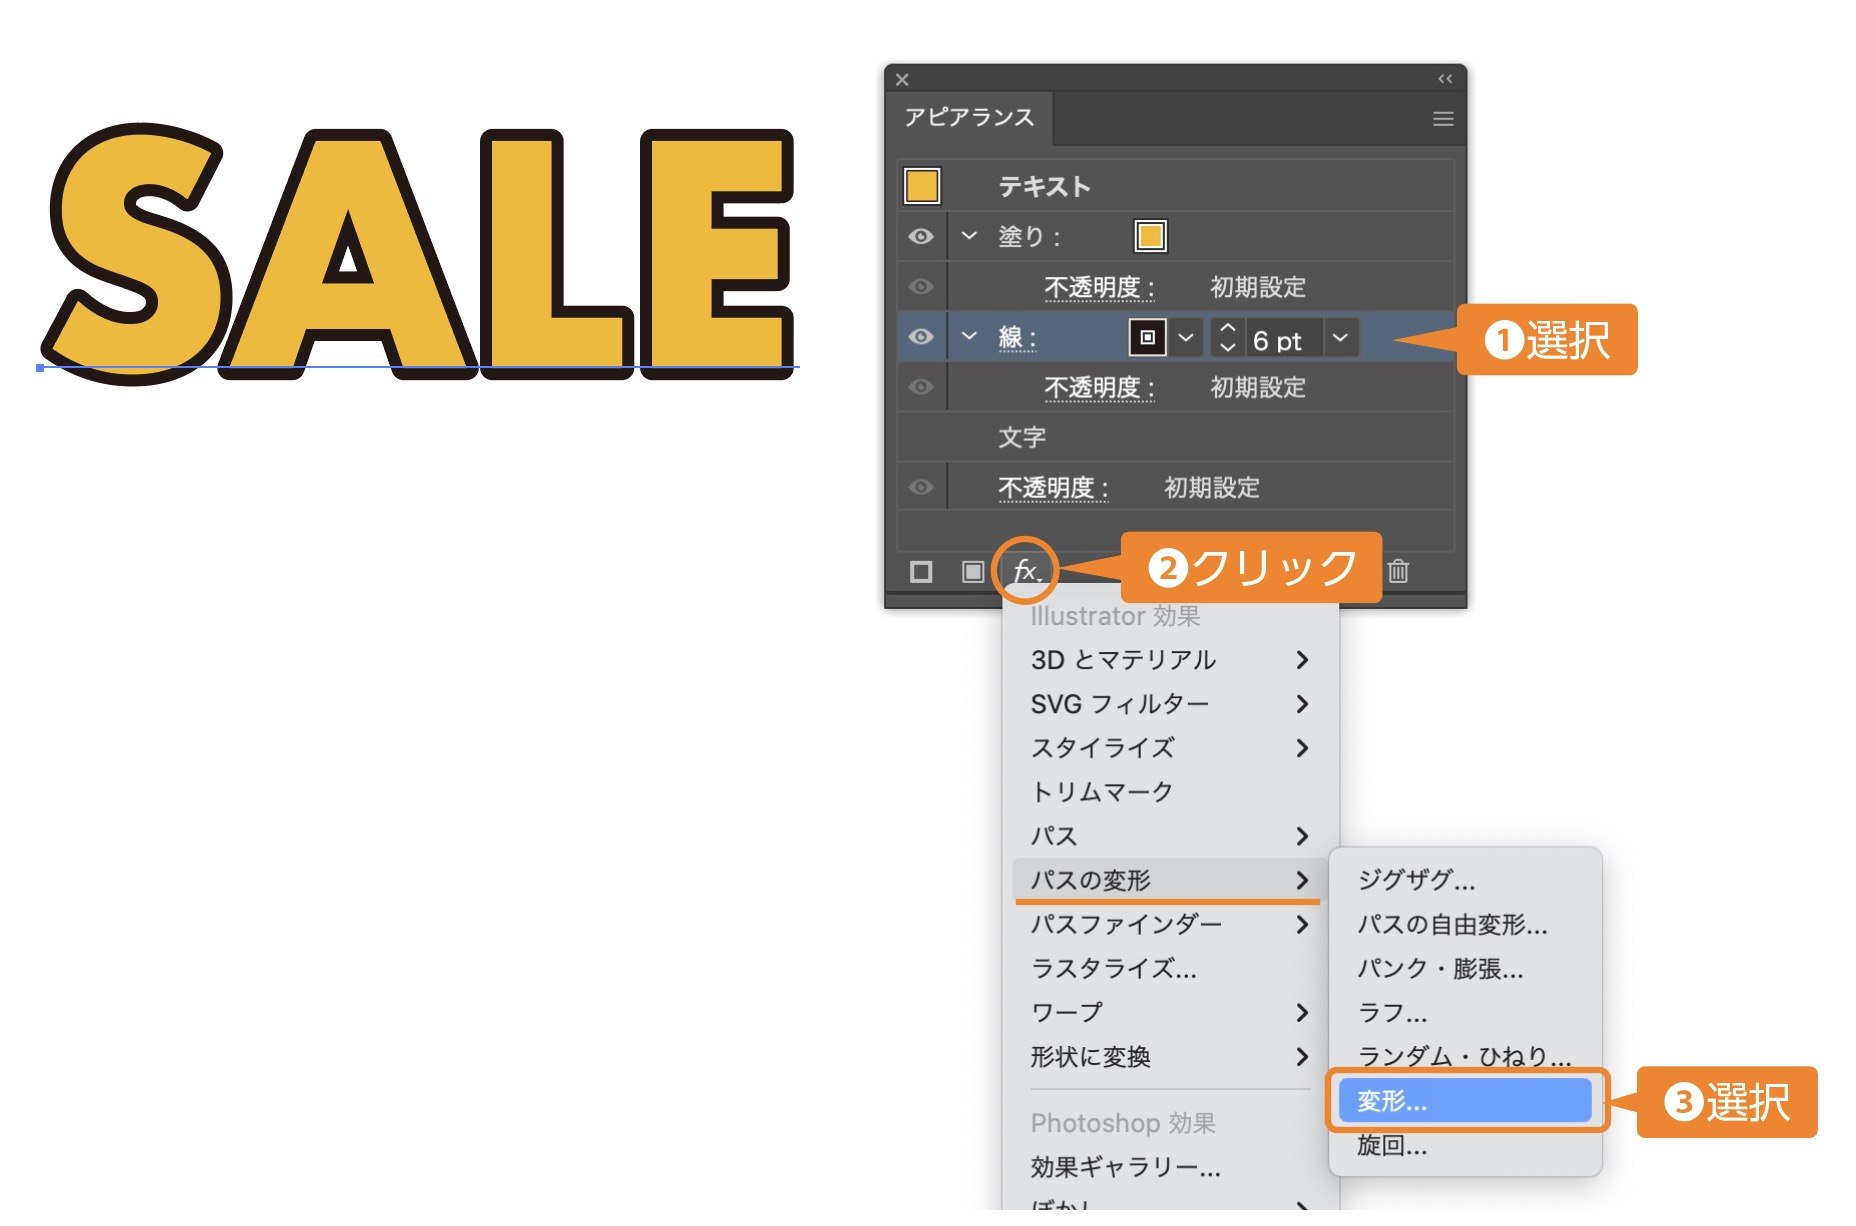Click the trash Delete Selected Item icon
1856x1226 pixels.
[x=1398, y=571]
